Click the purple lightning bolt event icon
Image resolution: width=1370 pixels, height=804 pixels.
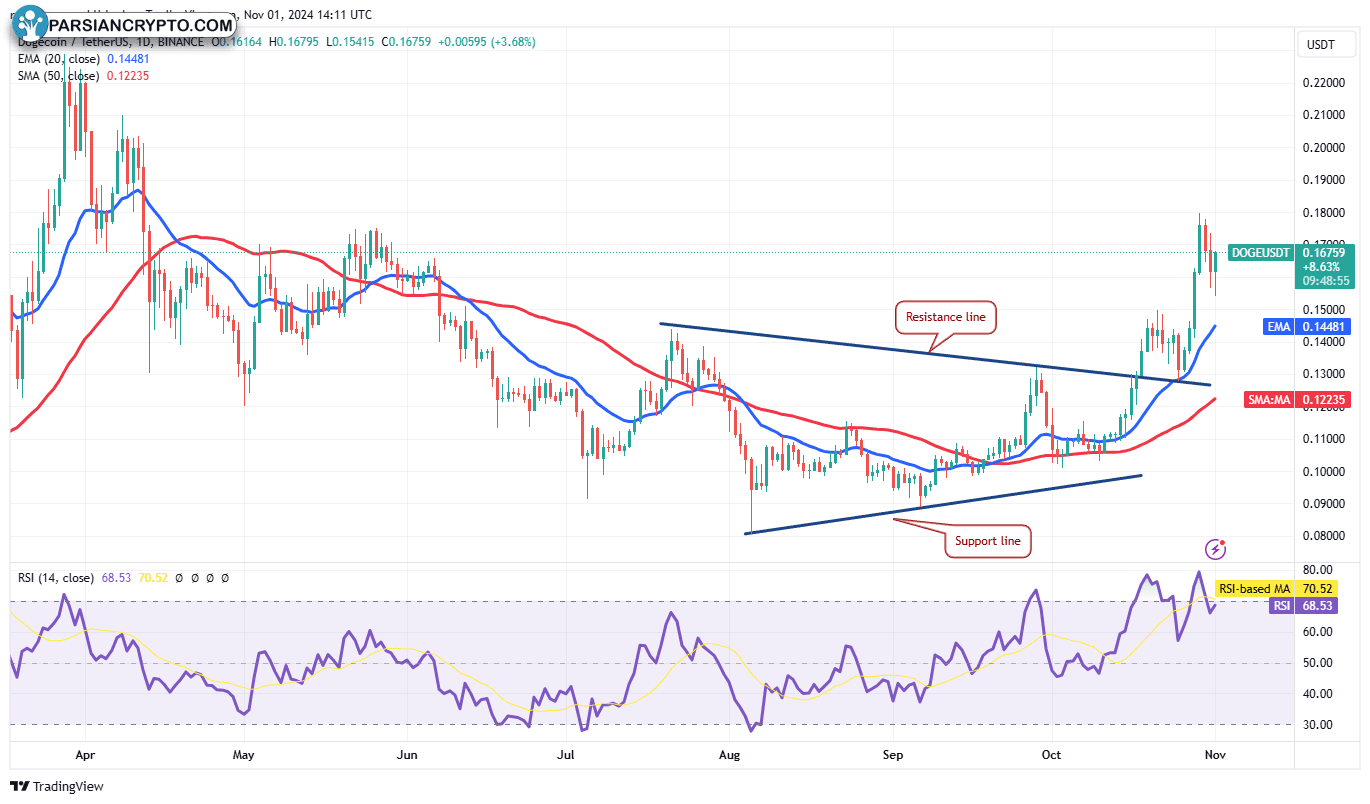coord(1216,548)
